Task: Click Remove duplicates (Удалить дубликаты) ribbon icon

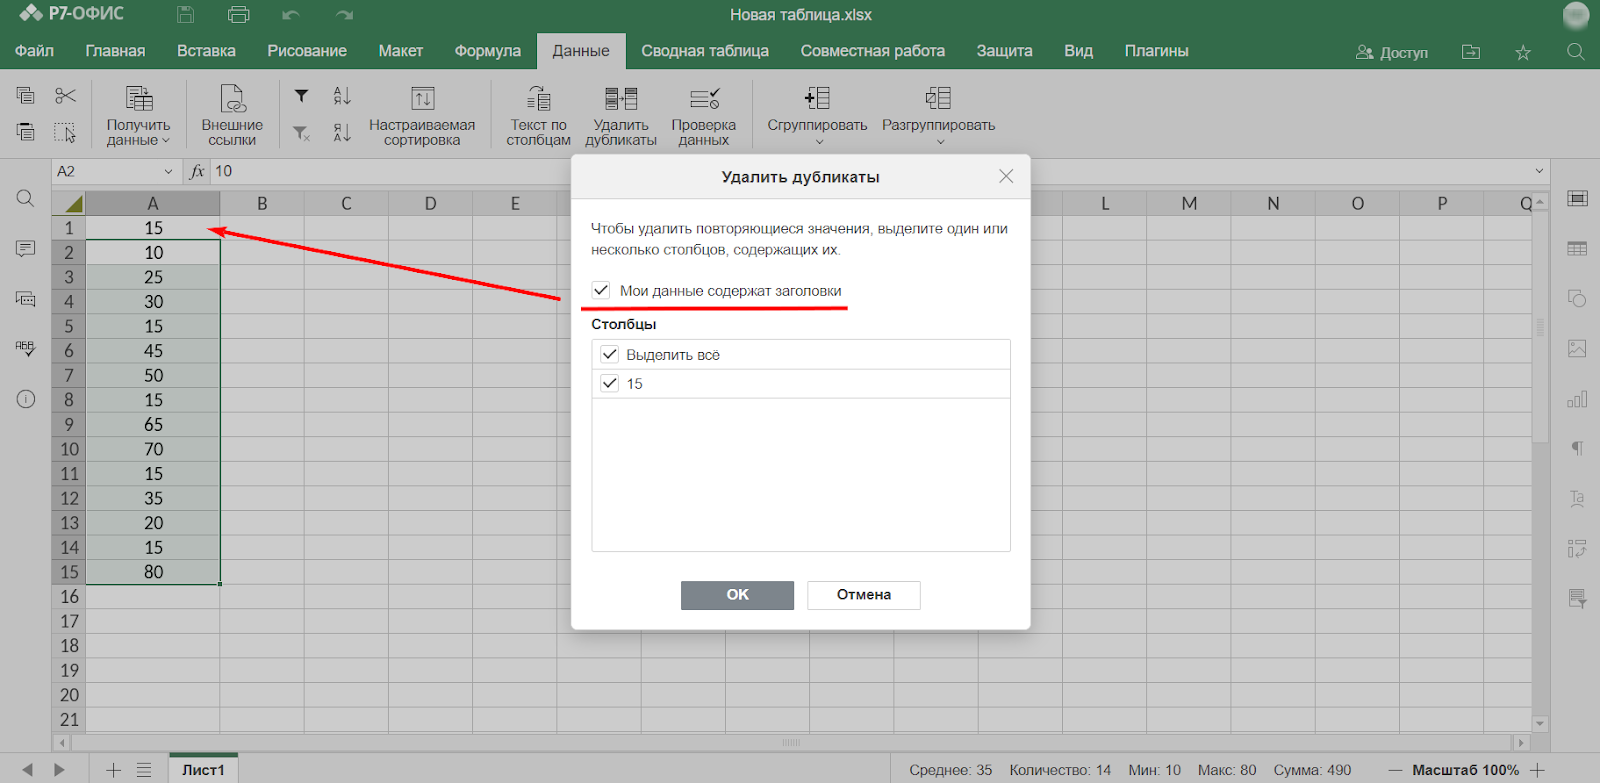Action: (621, 115)
